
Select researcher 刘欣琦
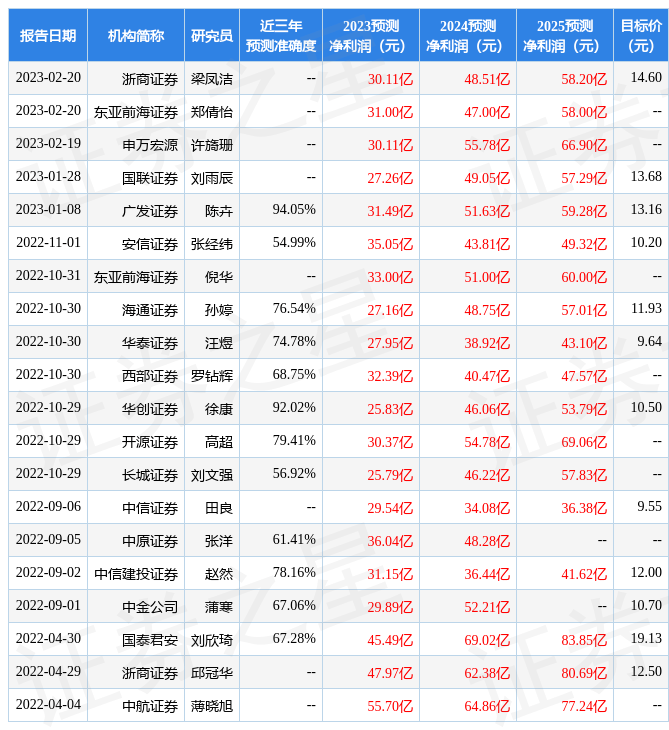click(x=212, y=640)
